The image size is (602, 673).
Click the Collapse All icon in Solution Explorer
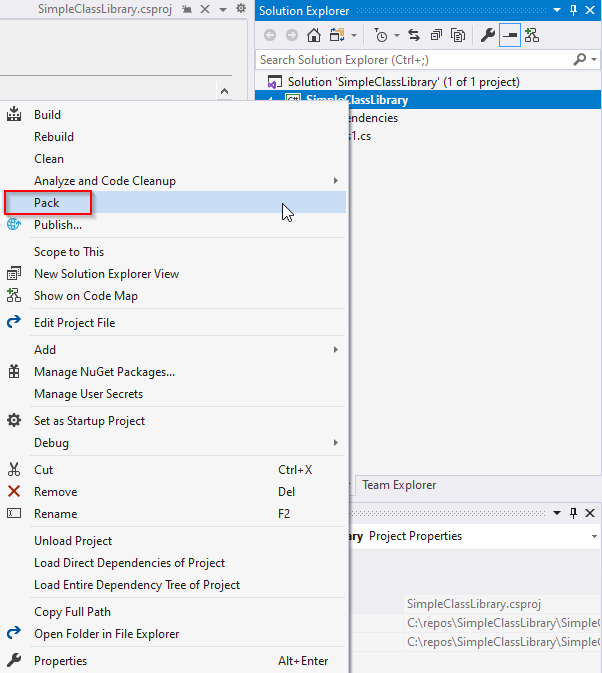click(x=436, y=35)
